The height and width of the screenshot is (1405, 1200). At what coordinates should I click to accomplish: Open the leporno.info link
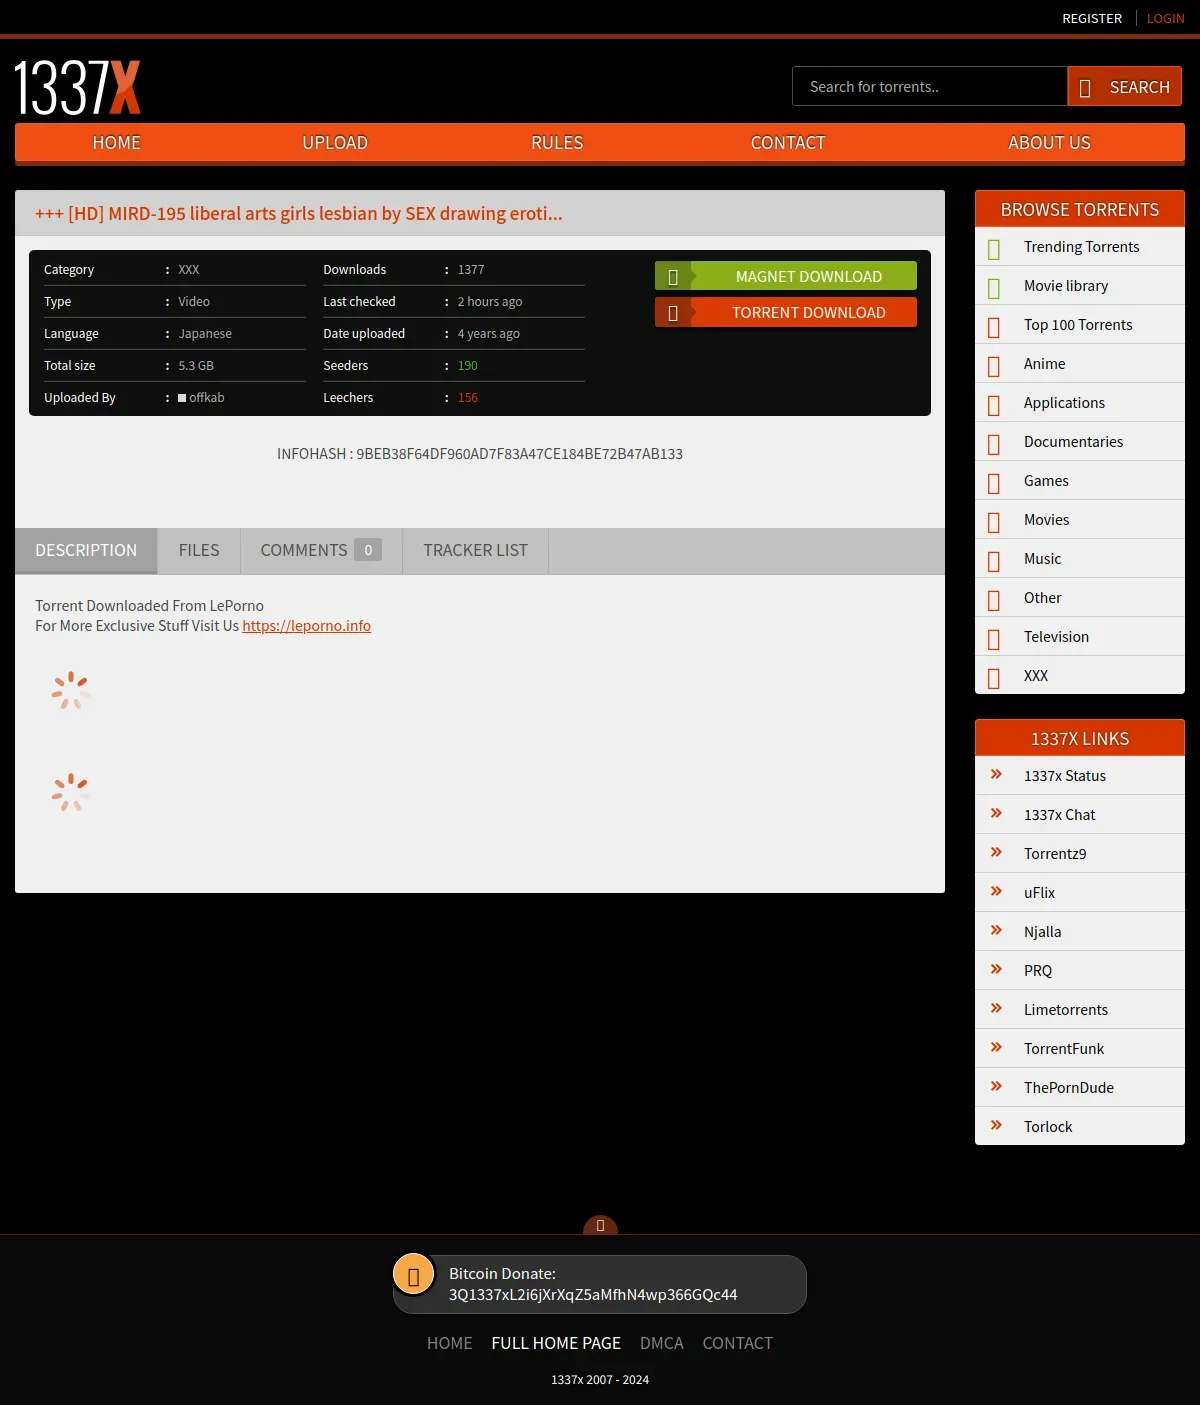click(x=306, y=626)
